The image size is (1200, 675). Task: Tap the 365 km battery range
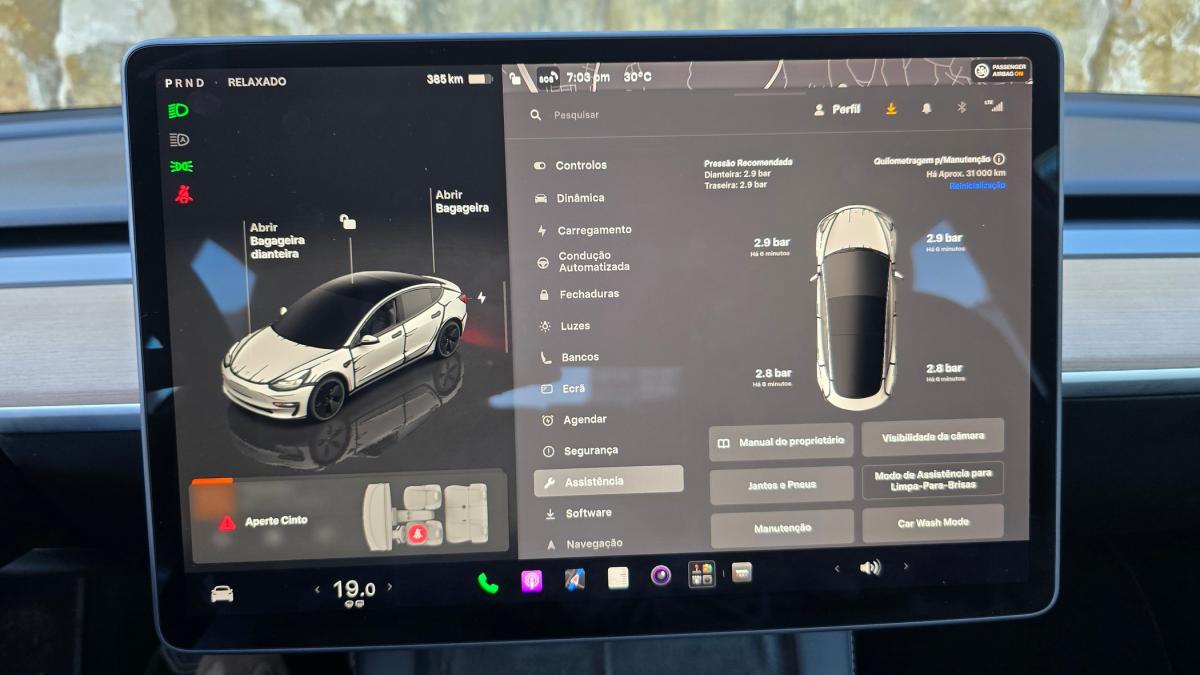tap(459, 79)
